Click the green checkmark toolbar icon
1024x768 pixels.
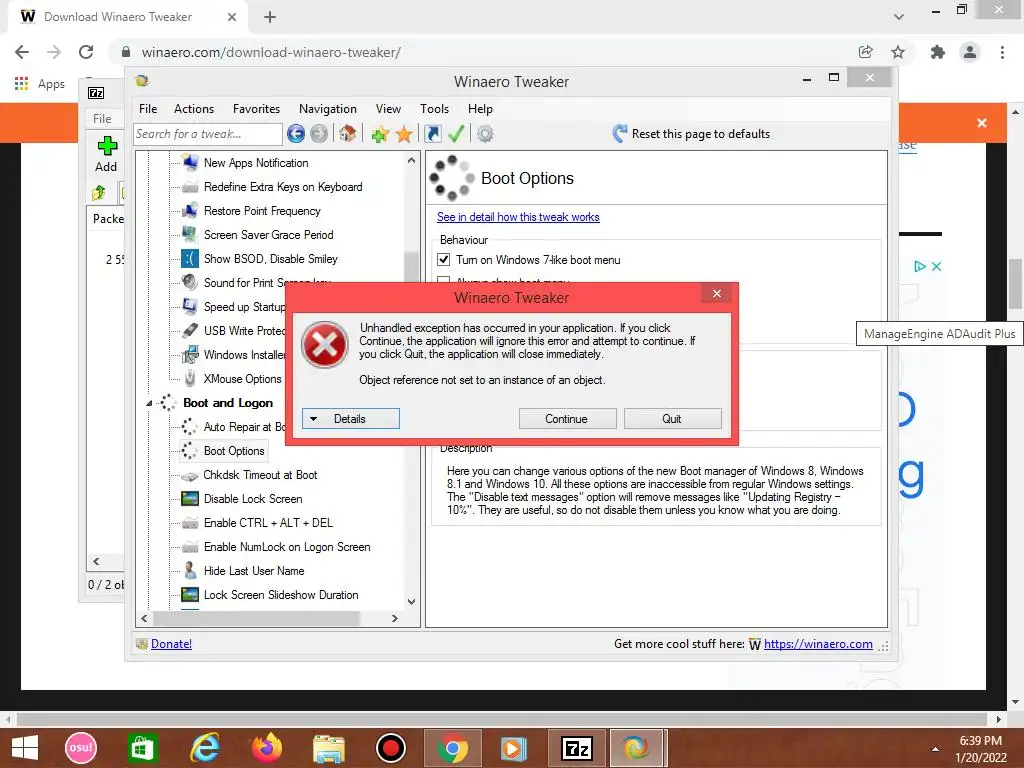coord(456,134)
